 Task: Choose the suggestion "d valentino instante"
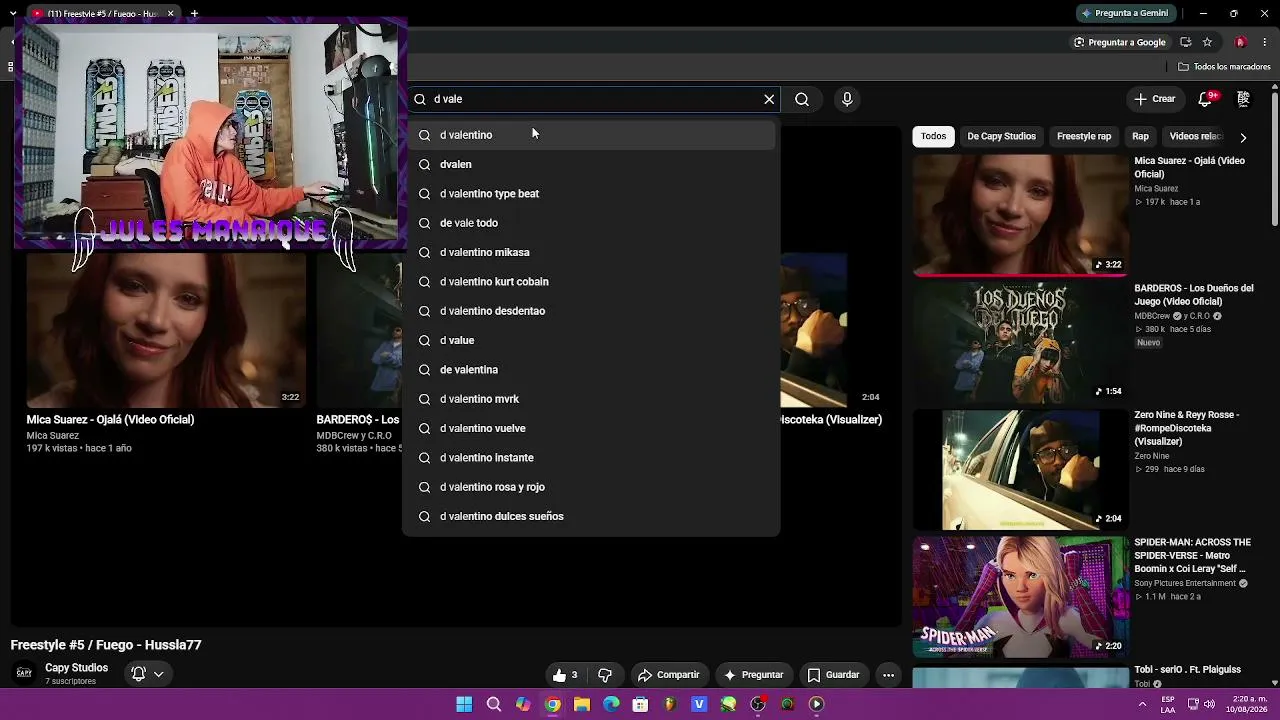click(591, 458)
